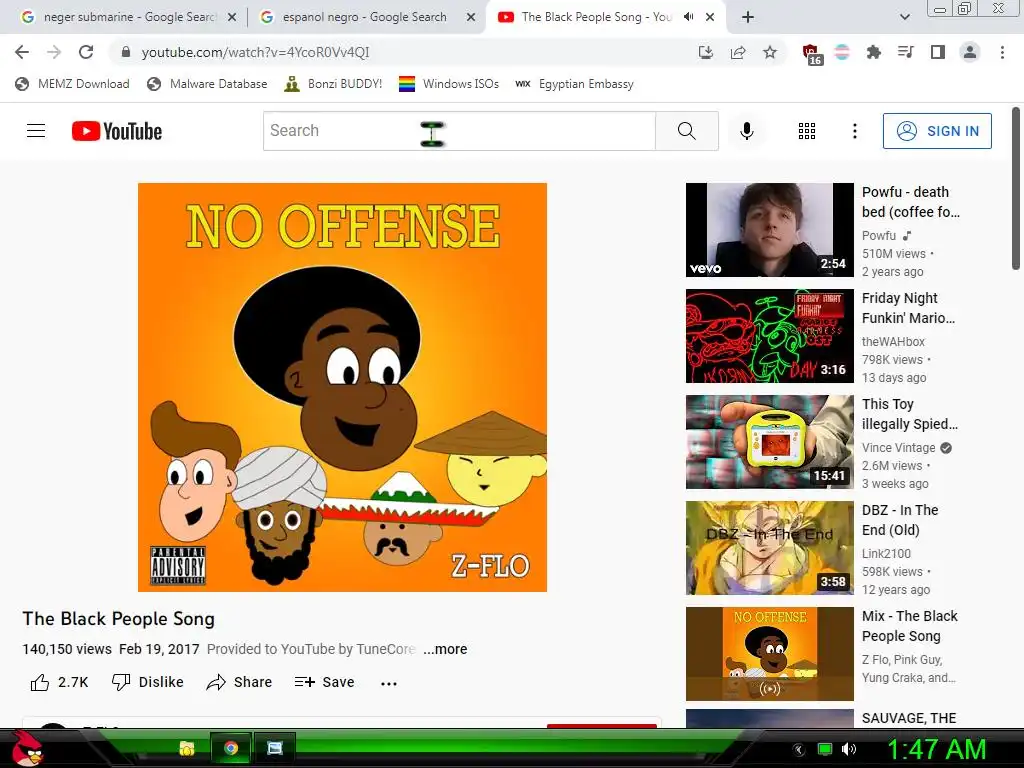This screenshot has width=1024, height=768.
Task: Click the 1:47 AM clock
Action: [x=936, y=749]
